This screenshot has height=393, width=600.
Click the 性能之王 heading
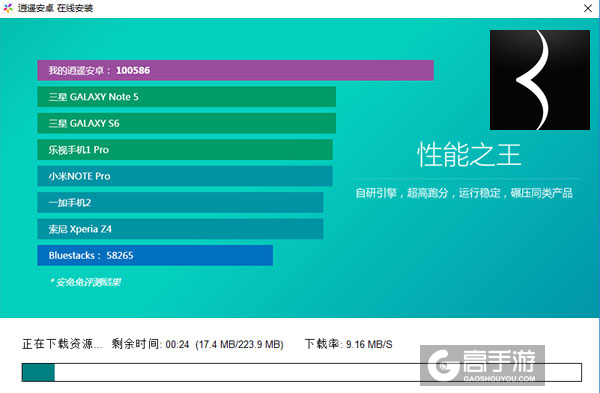[x=469, y=154]
